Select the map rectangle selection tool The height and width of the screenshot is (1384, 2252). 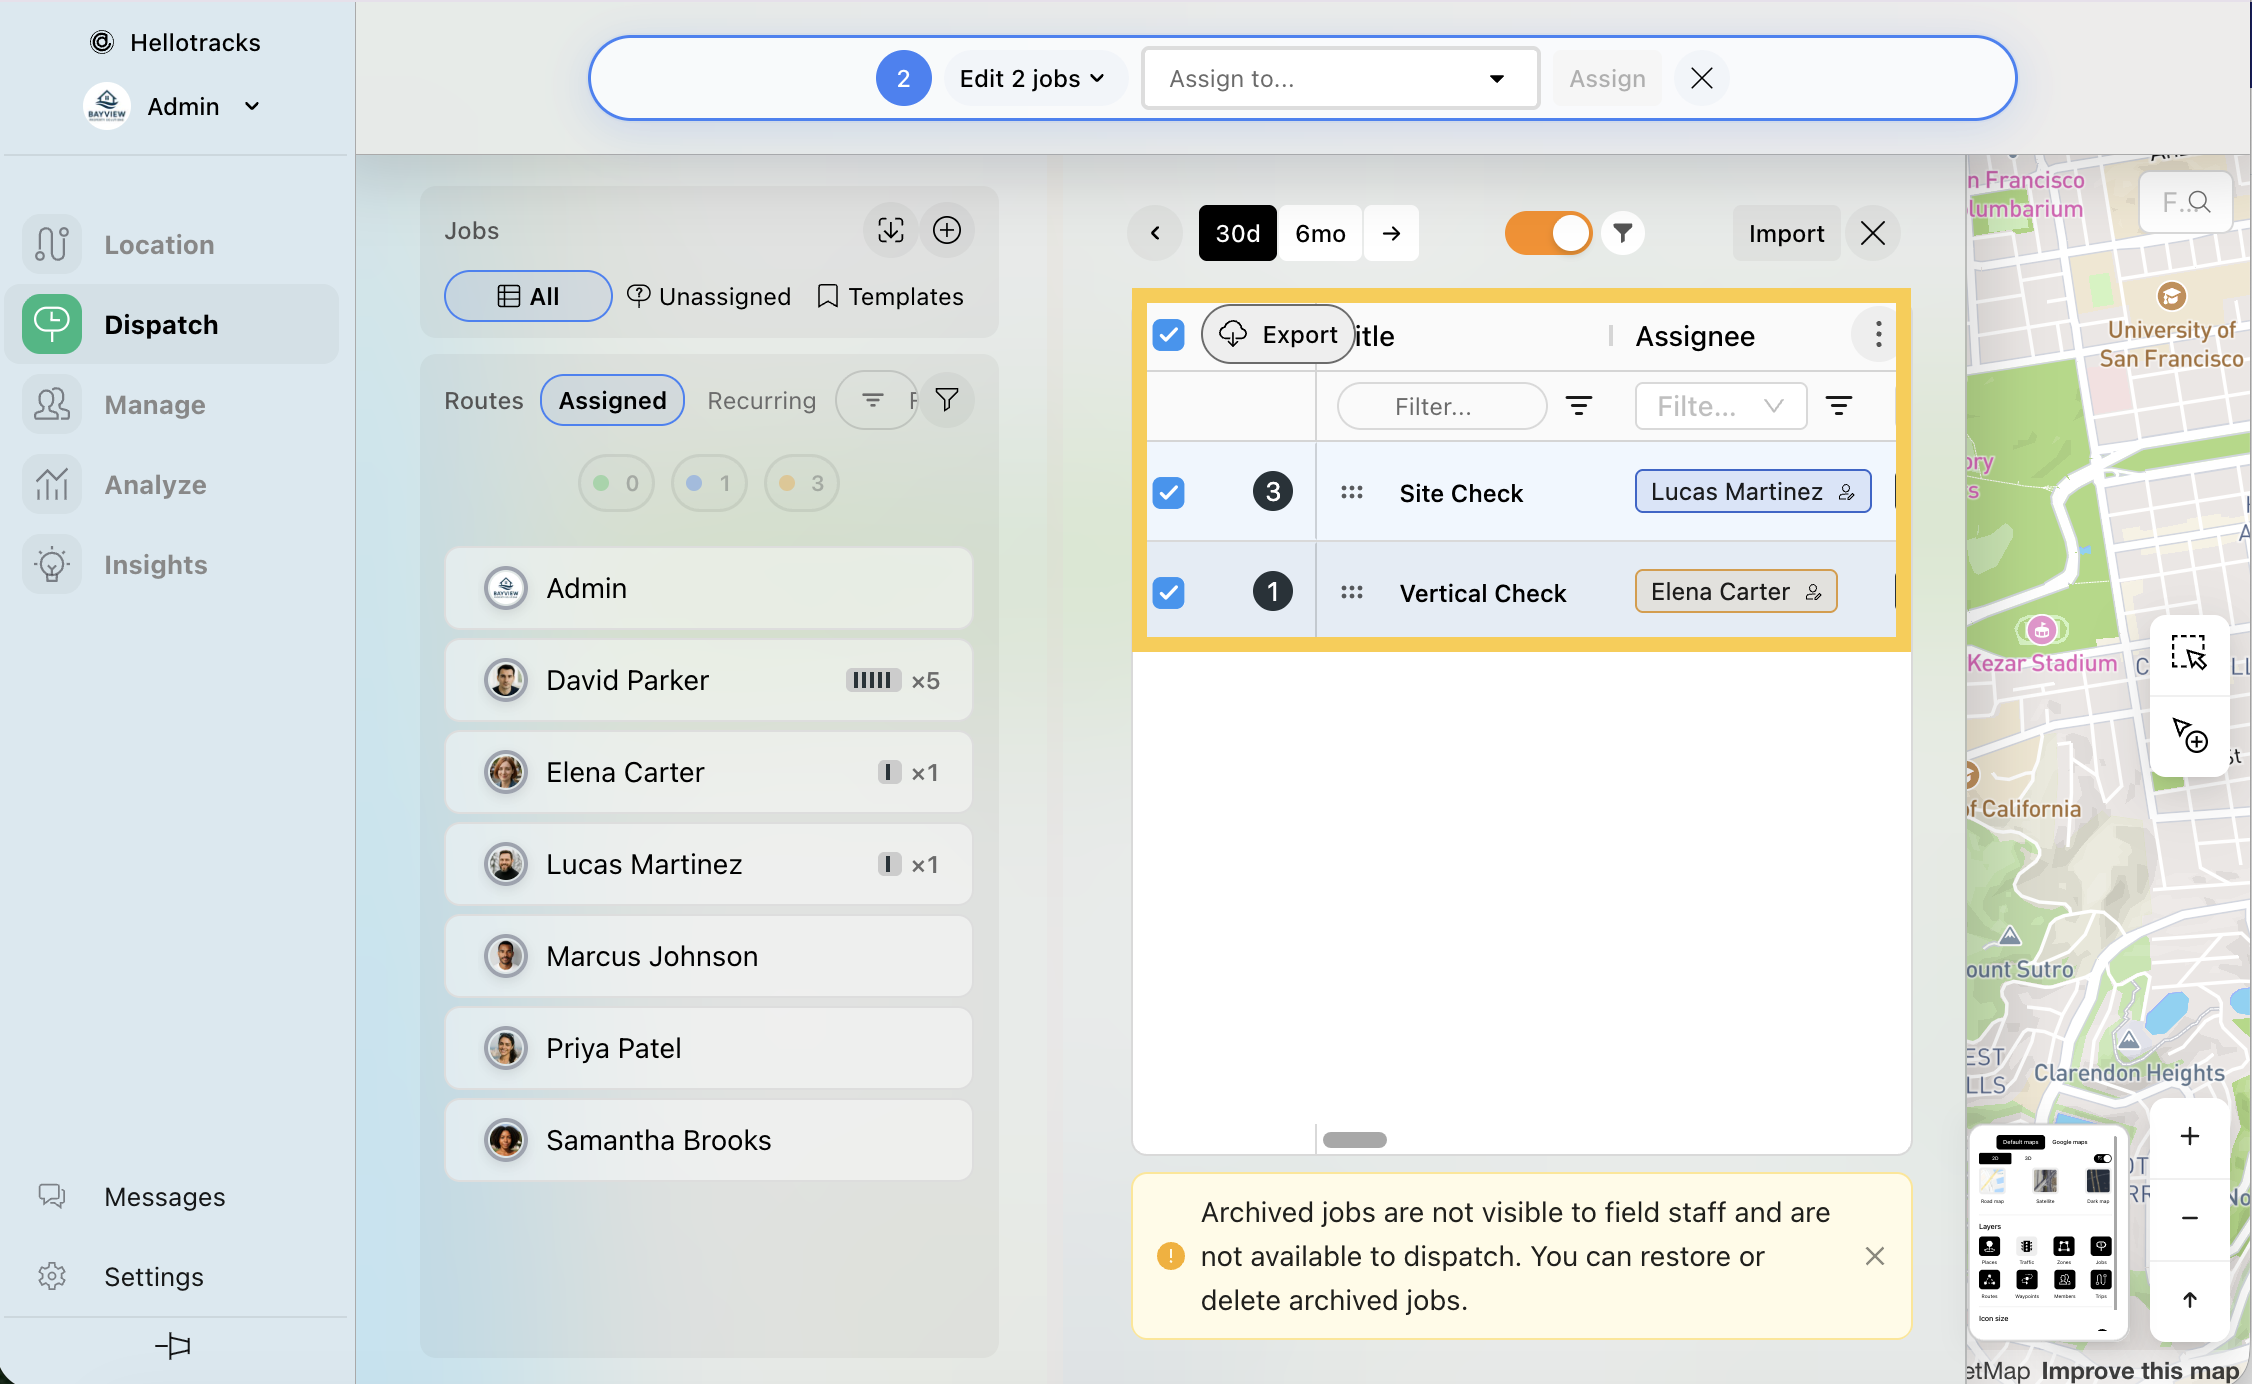click(2188, 653)
